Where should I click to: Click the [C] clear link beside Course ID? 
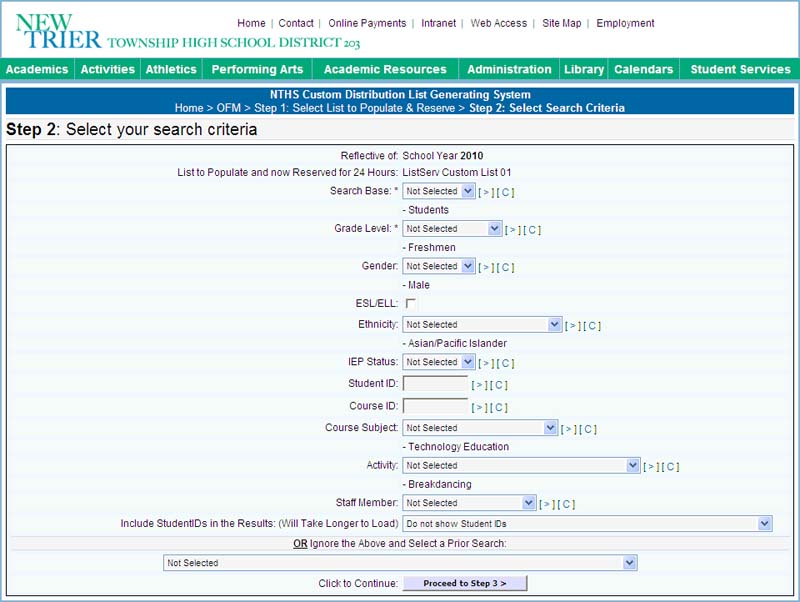(x=499, y=408)
